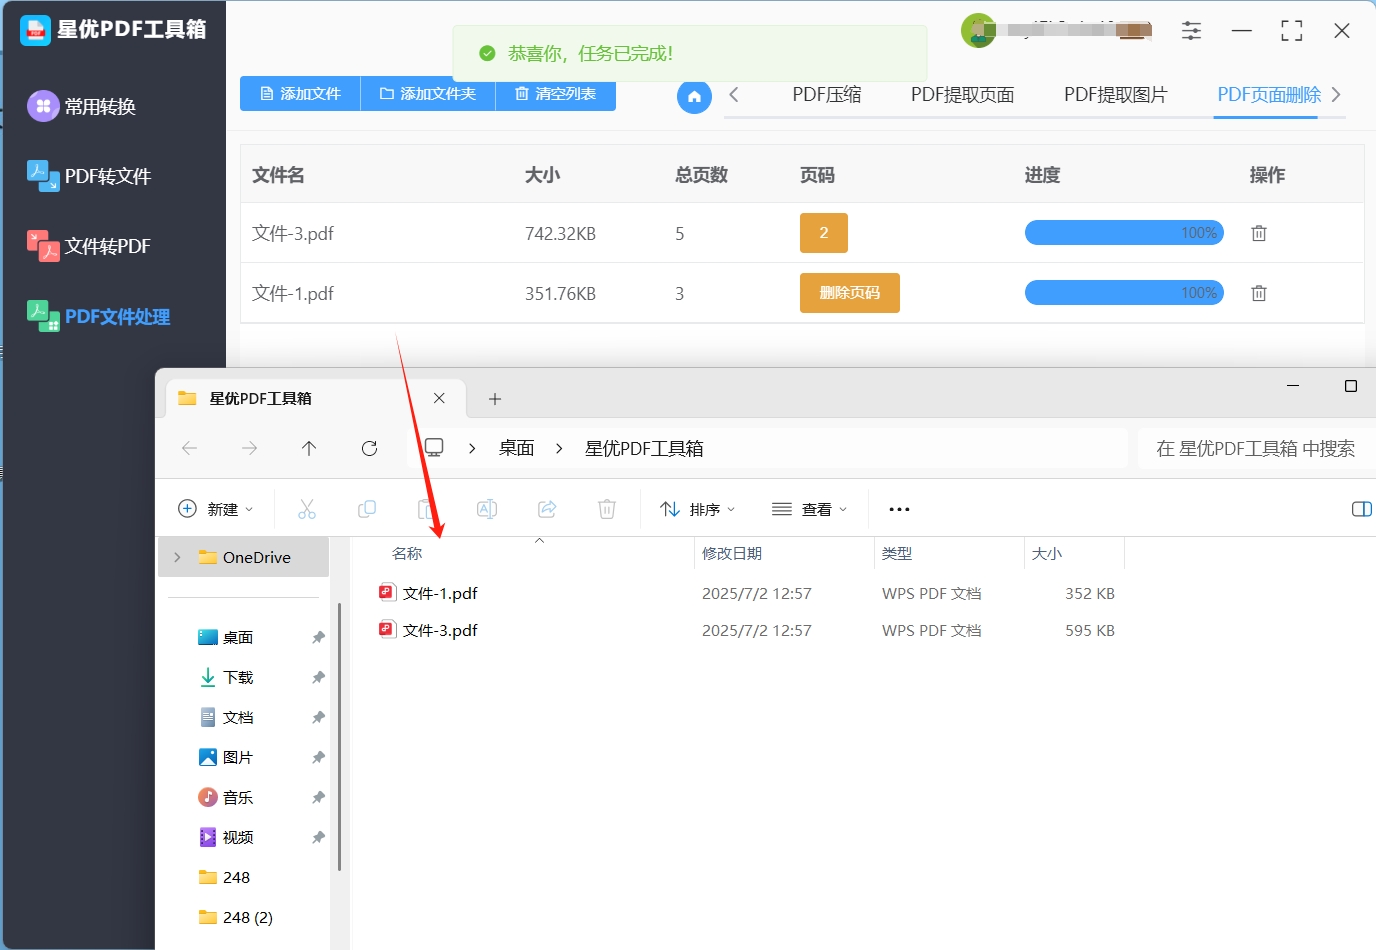This screenshot has height=950, width=1376.
Task: Open 排序 sort dropdown
Action: tap(698, 509)
